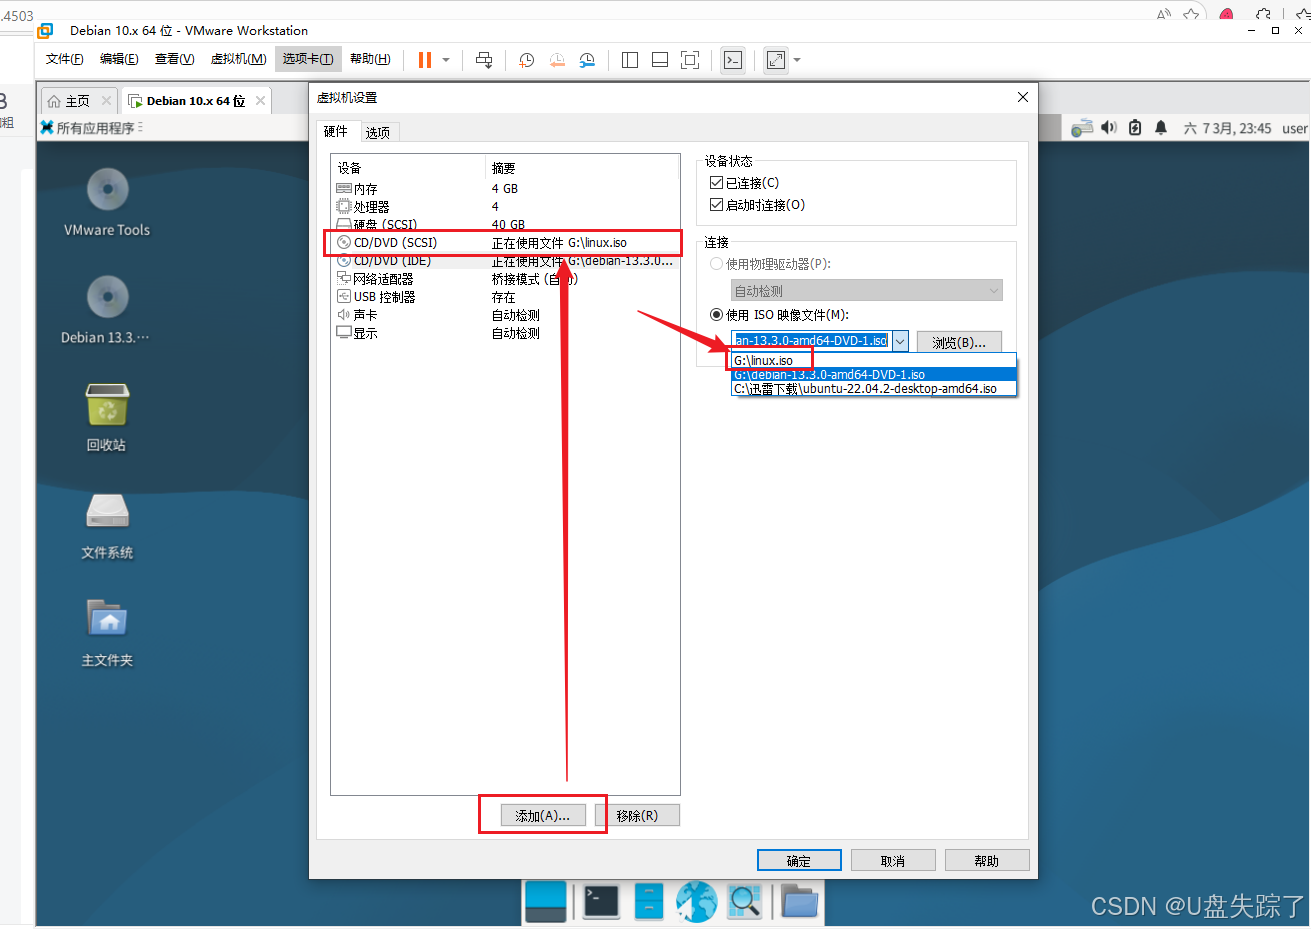The width and height of the screenshot is (1311, 929).
Task: Select the 使用物理驱动器(P) radio button
Action: (716, 264)
